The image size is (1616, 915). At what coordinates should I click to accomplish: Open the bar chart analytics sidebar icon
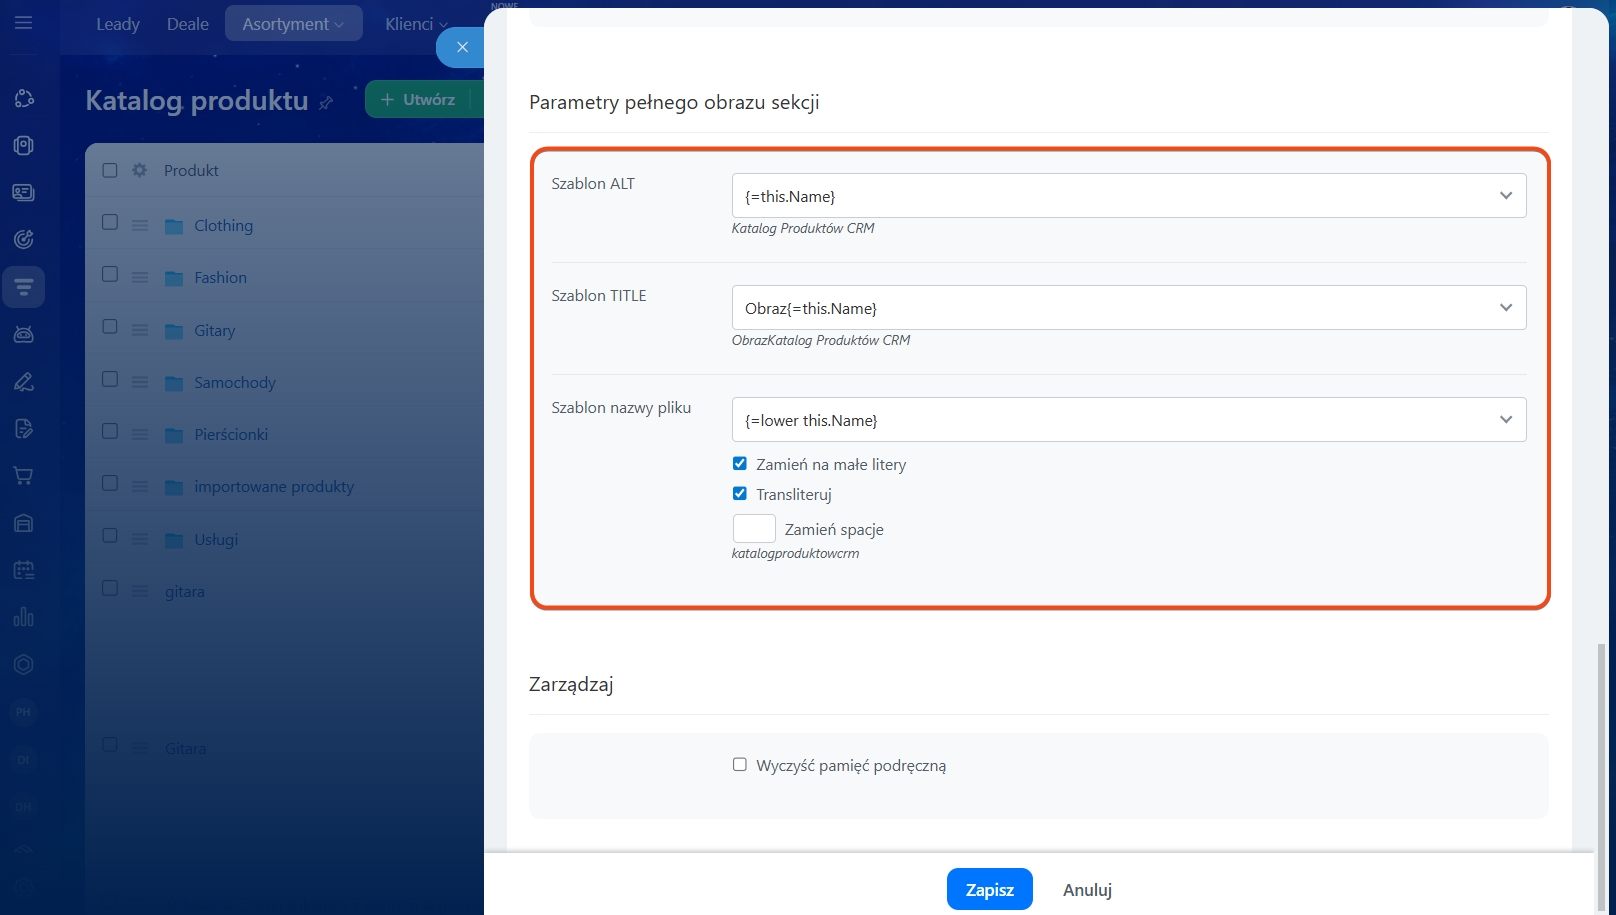click(x=24, y=617)
